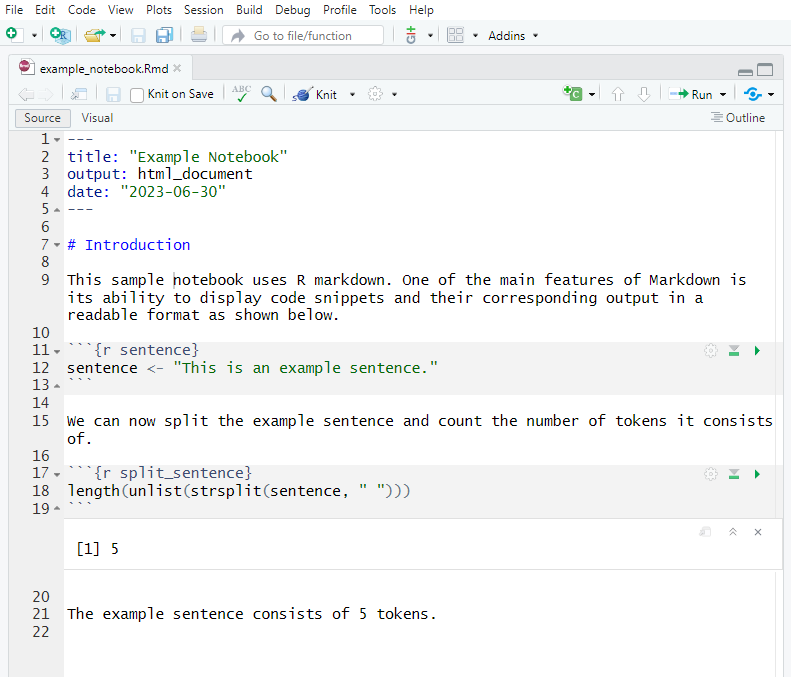Toggle the Knit on Save checkbox
Screen dimensions: 791x677
coord(137,95)
